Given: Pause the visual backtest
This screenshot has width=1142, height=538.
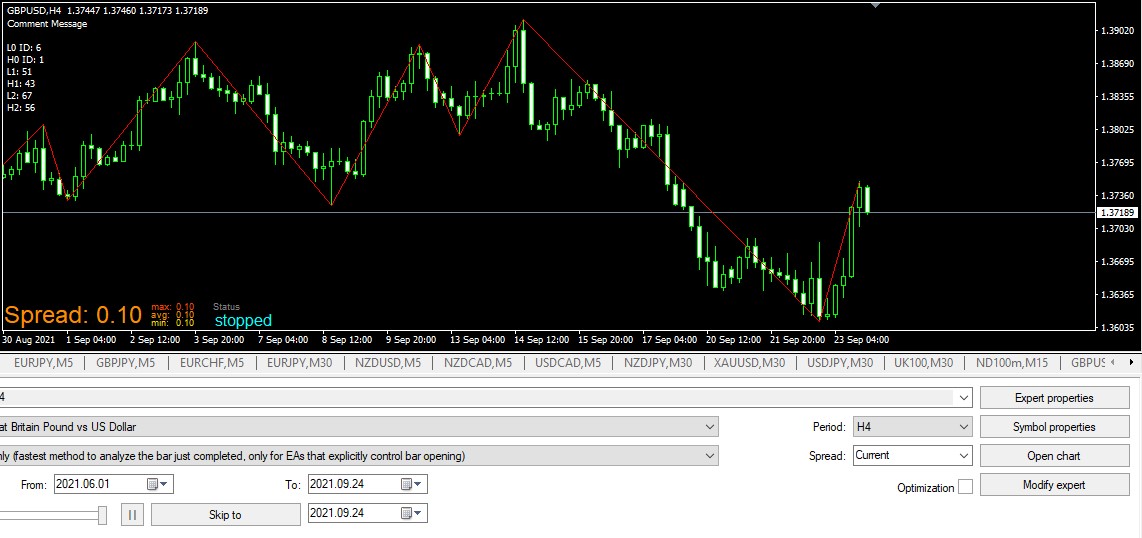Looking at the screenshot, I should [132, 515].
